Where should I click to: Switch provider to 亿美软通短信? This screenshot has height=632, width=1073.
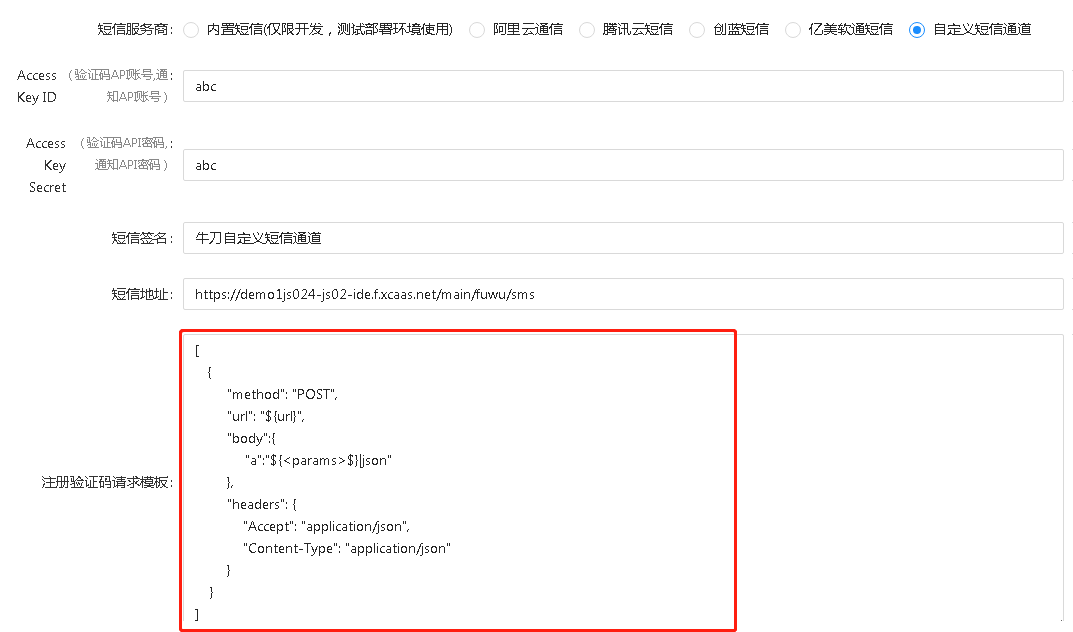[x=793, y=30]
